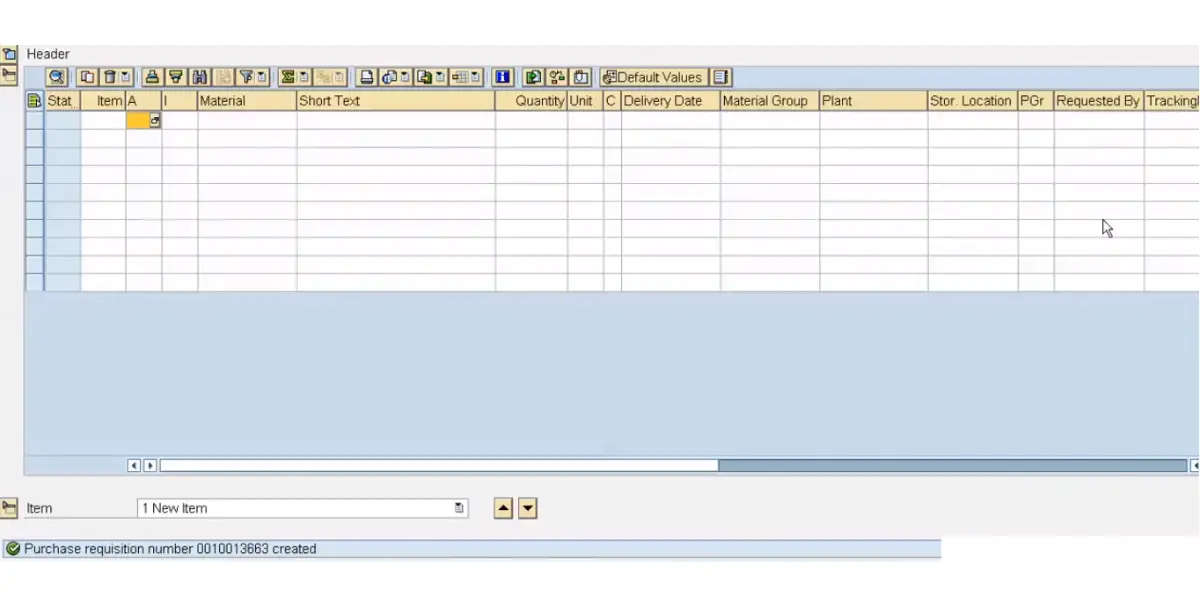Click first row Plant input cell
Viewport: 1200px width, 600px height.
click(x=874, y=120)
